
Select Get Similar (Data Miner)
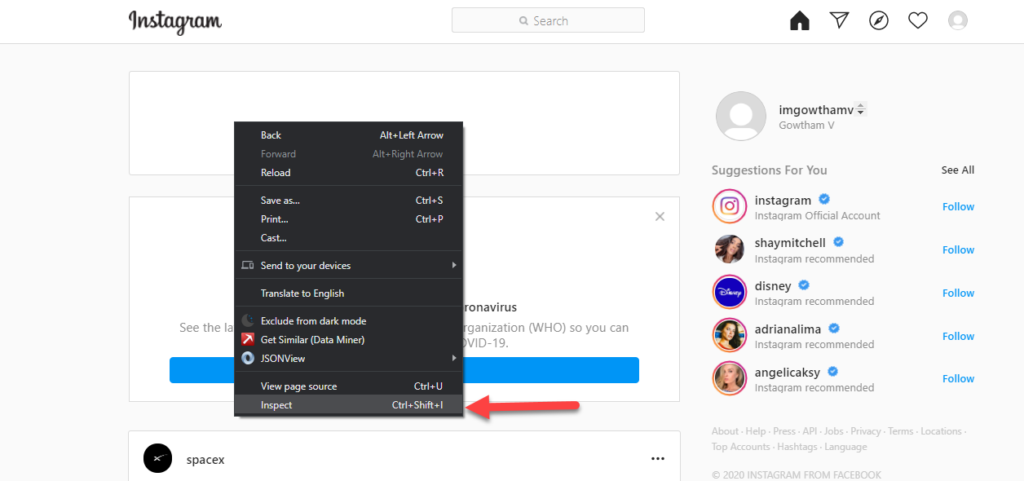click(349, 340)
